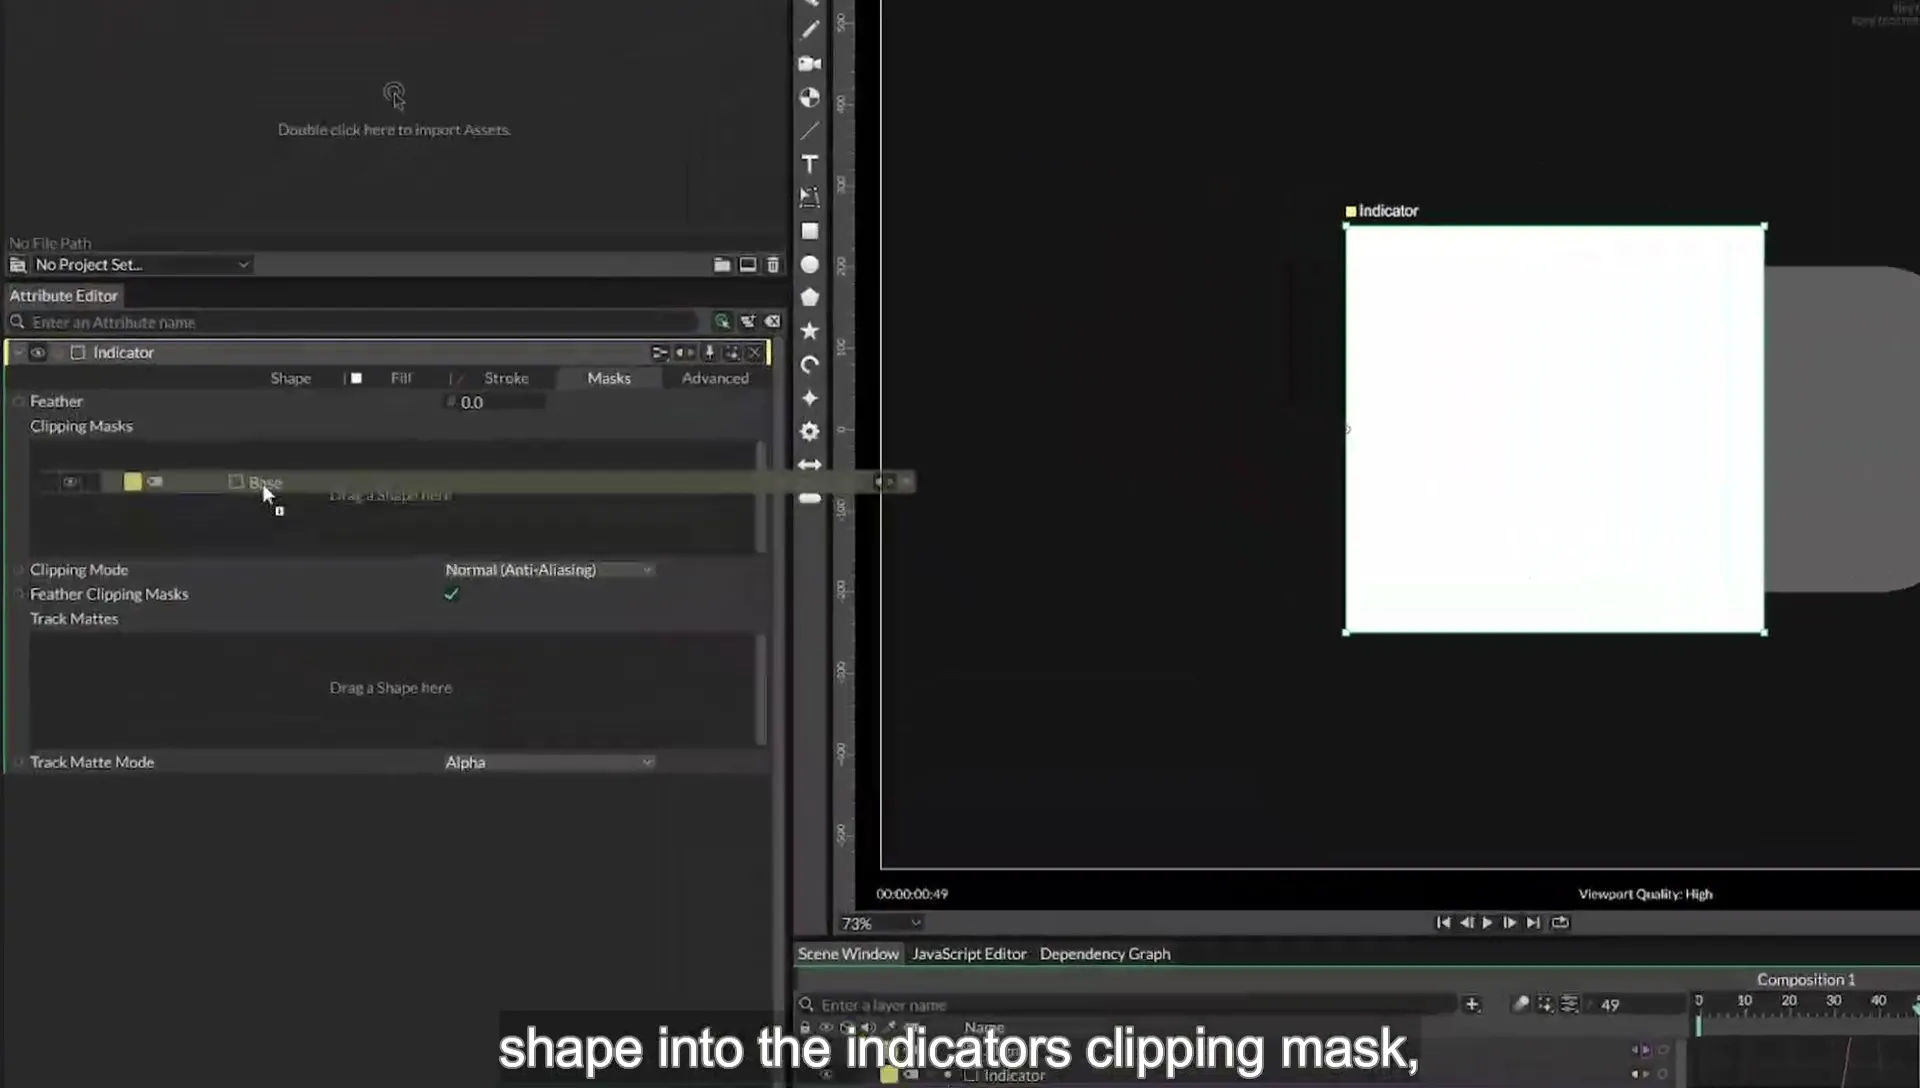
Task: Click the pin icon on Indicator header
Action: coord(709,352)
